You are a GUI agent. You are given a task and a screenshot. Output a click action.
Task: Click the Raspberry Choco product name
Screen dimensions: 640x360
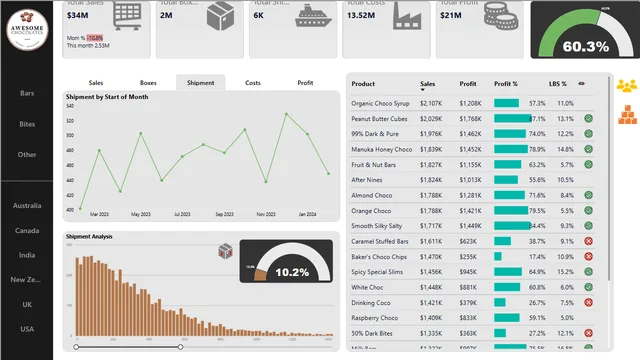tap(374, 318)
